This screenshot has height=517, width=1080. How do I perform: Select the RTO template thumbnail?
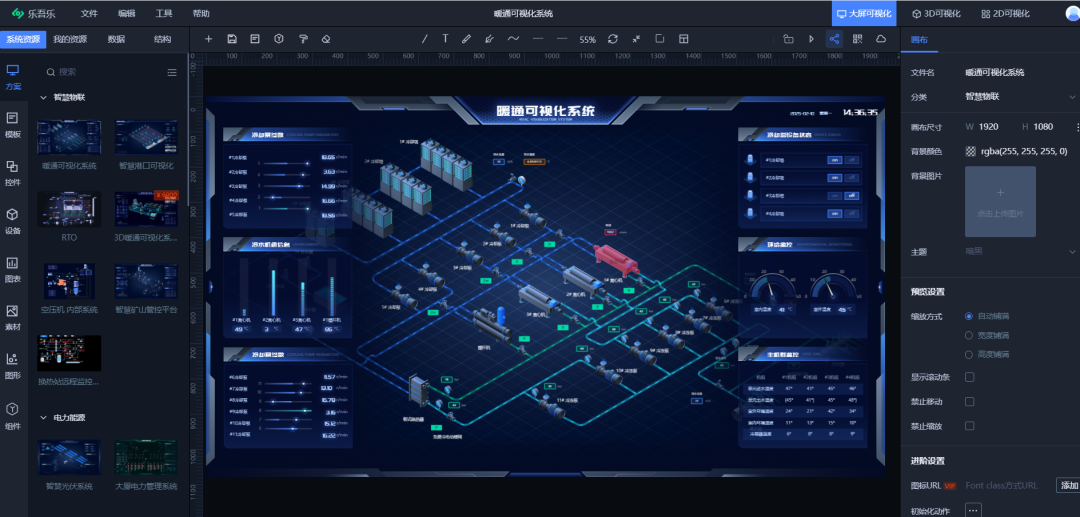(x=69, y=209)
